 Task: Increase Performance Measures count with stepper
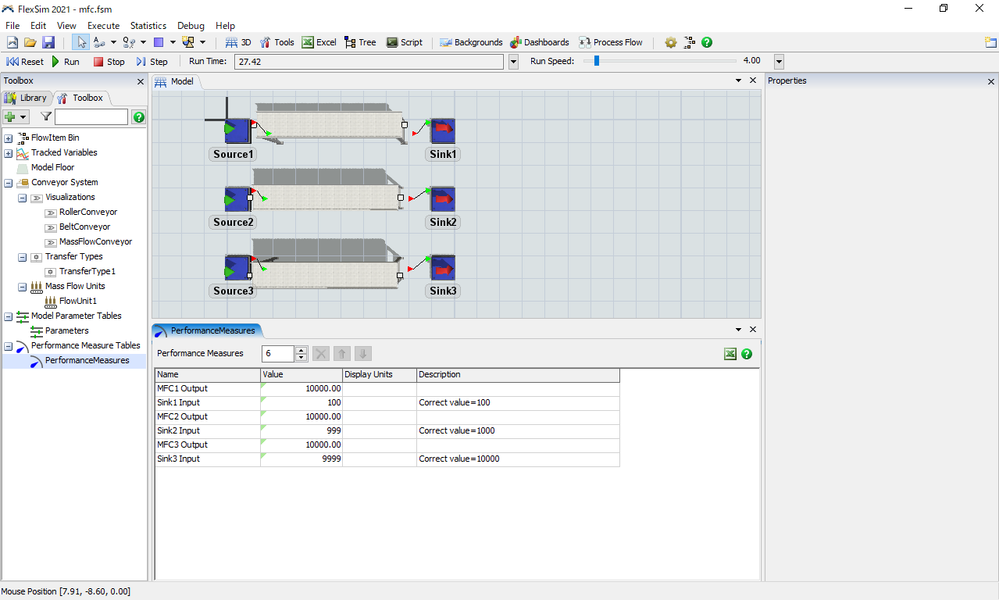click(301, 350)
